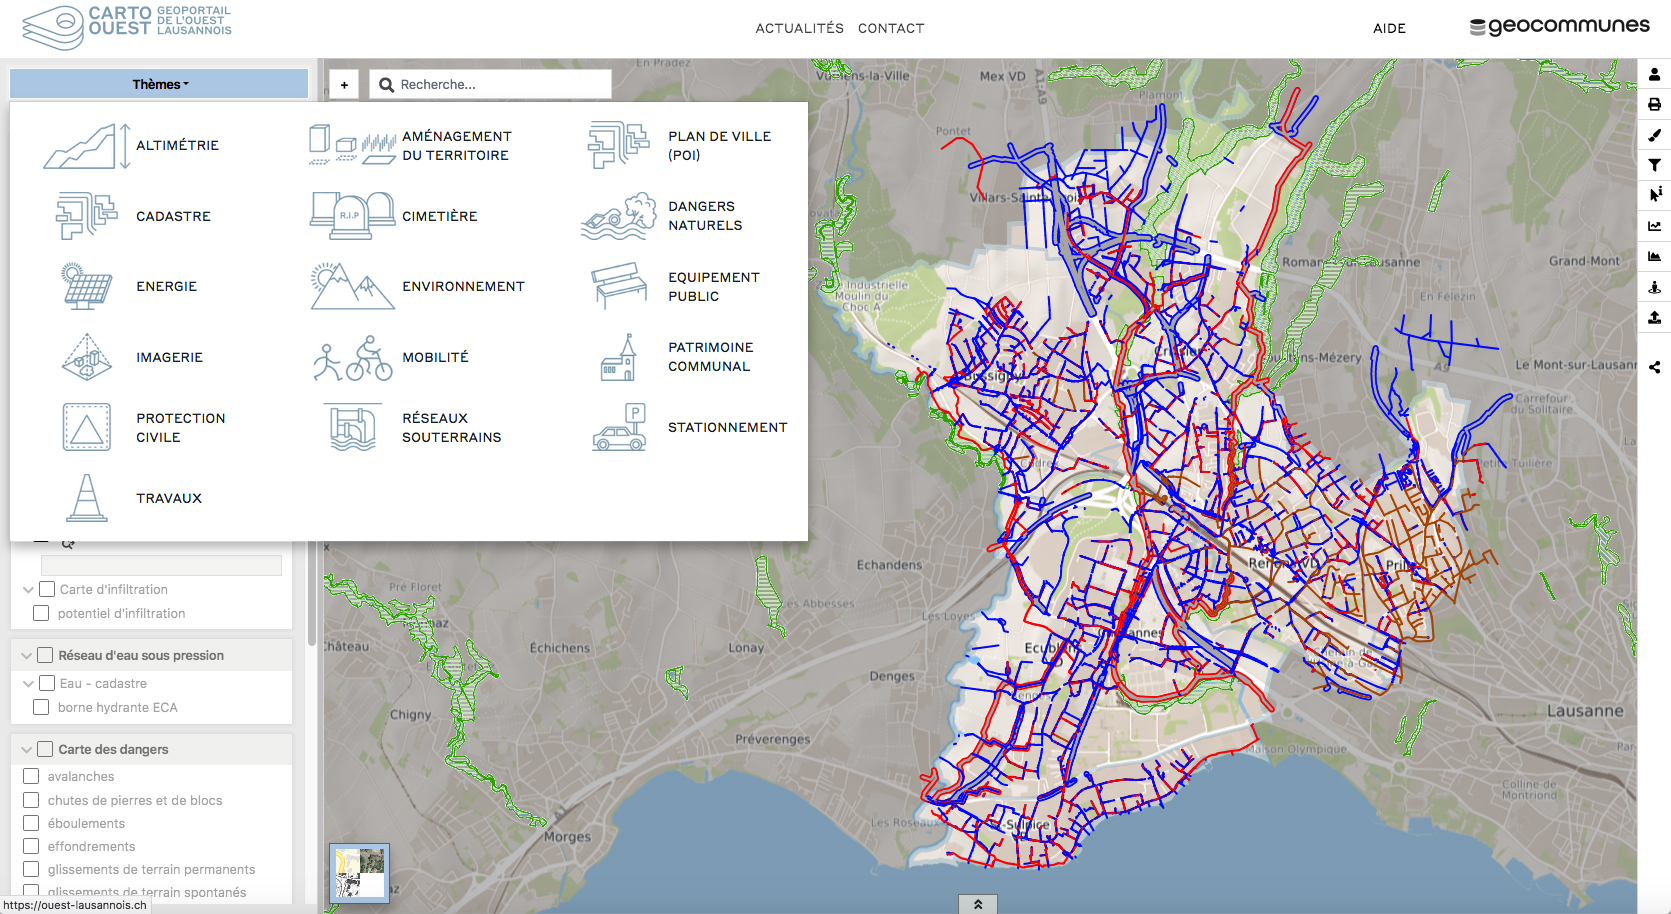Open the Aide help link
The image size is (1671, 914).
tap(1389, 28)
